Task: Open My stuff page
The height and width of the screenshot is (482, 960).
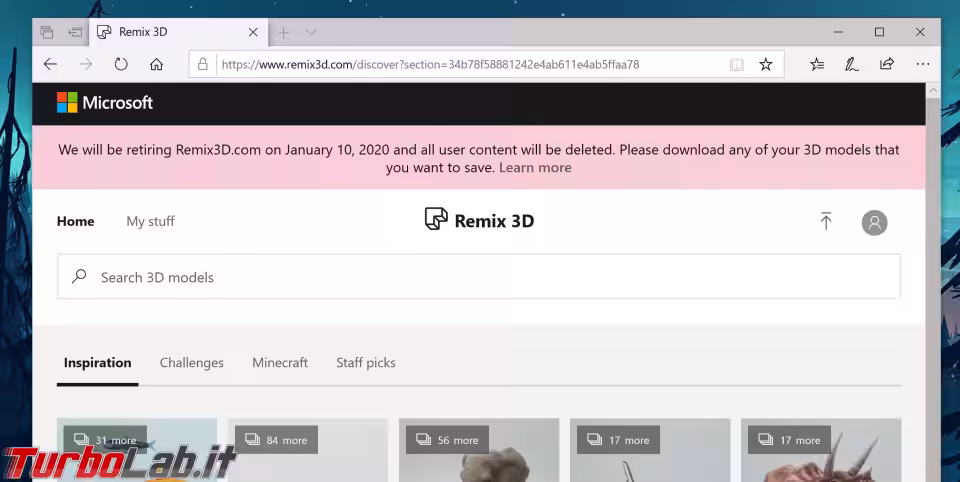Action: tap(150, 221)
